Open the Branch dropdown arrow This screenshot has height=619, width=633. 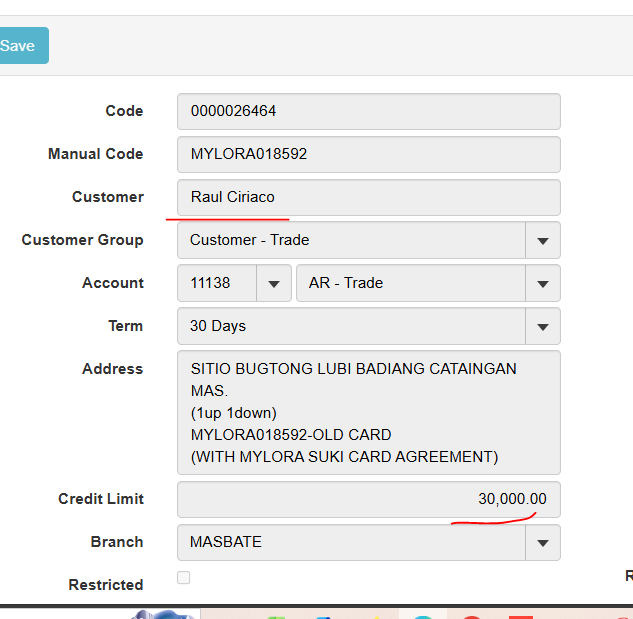543,542
